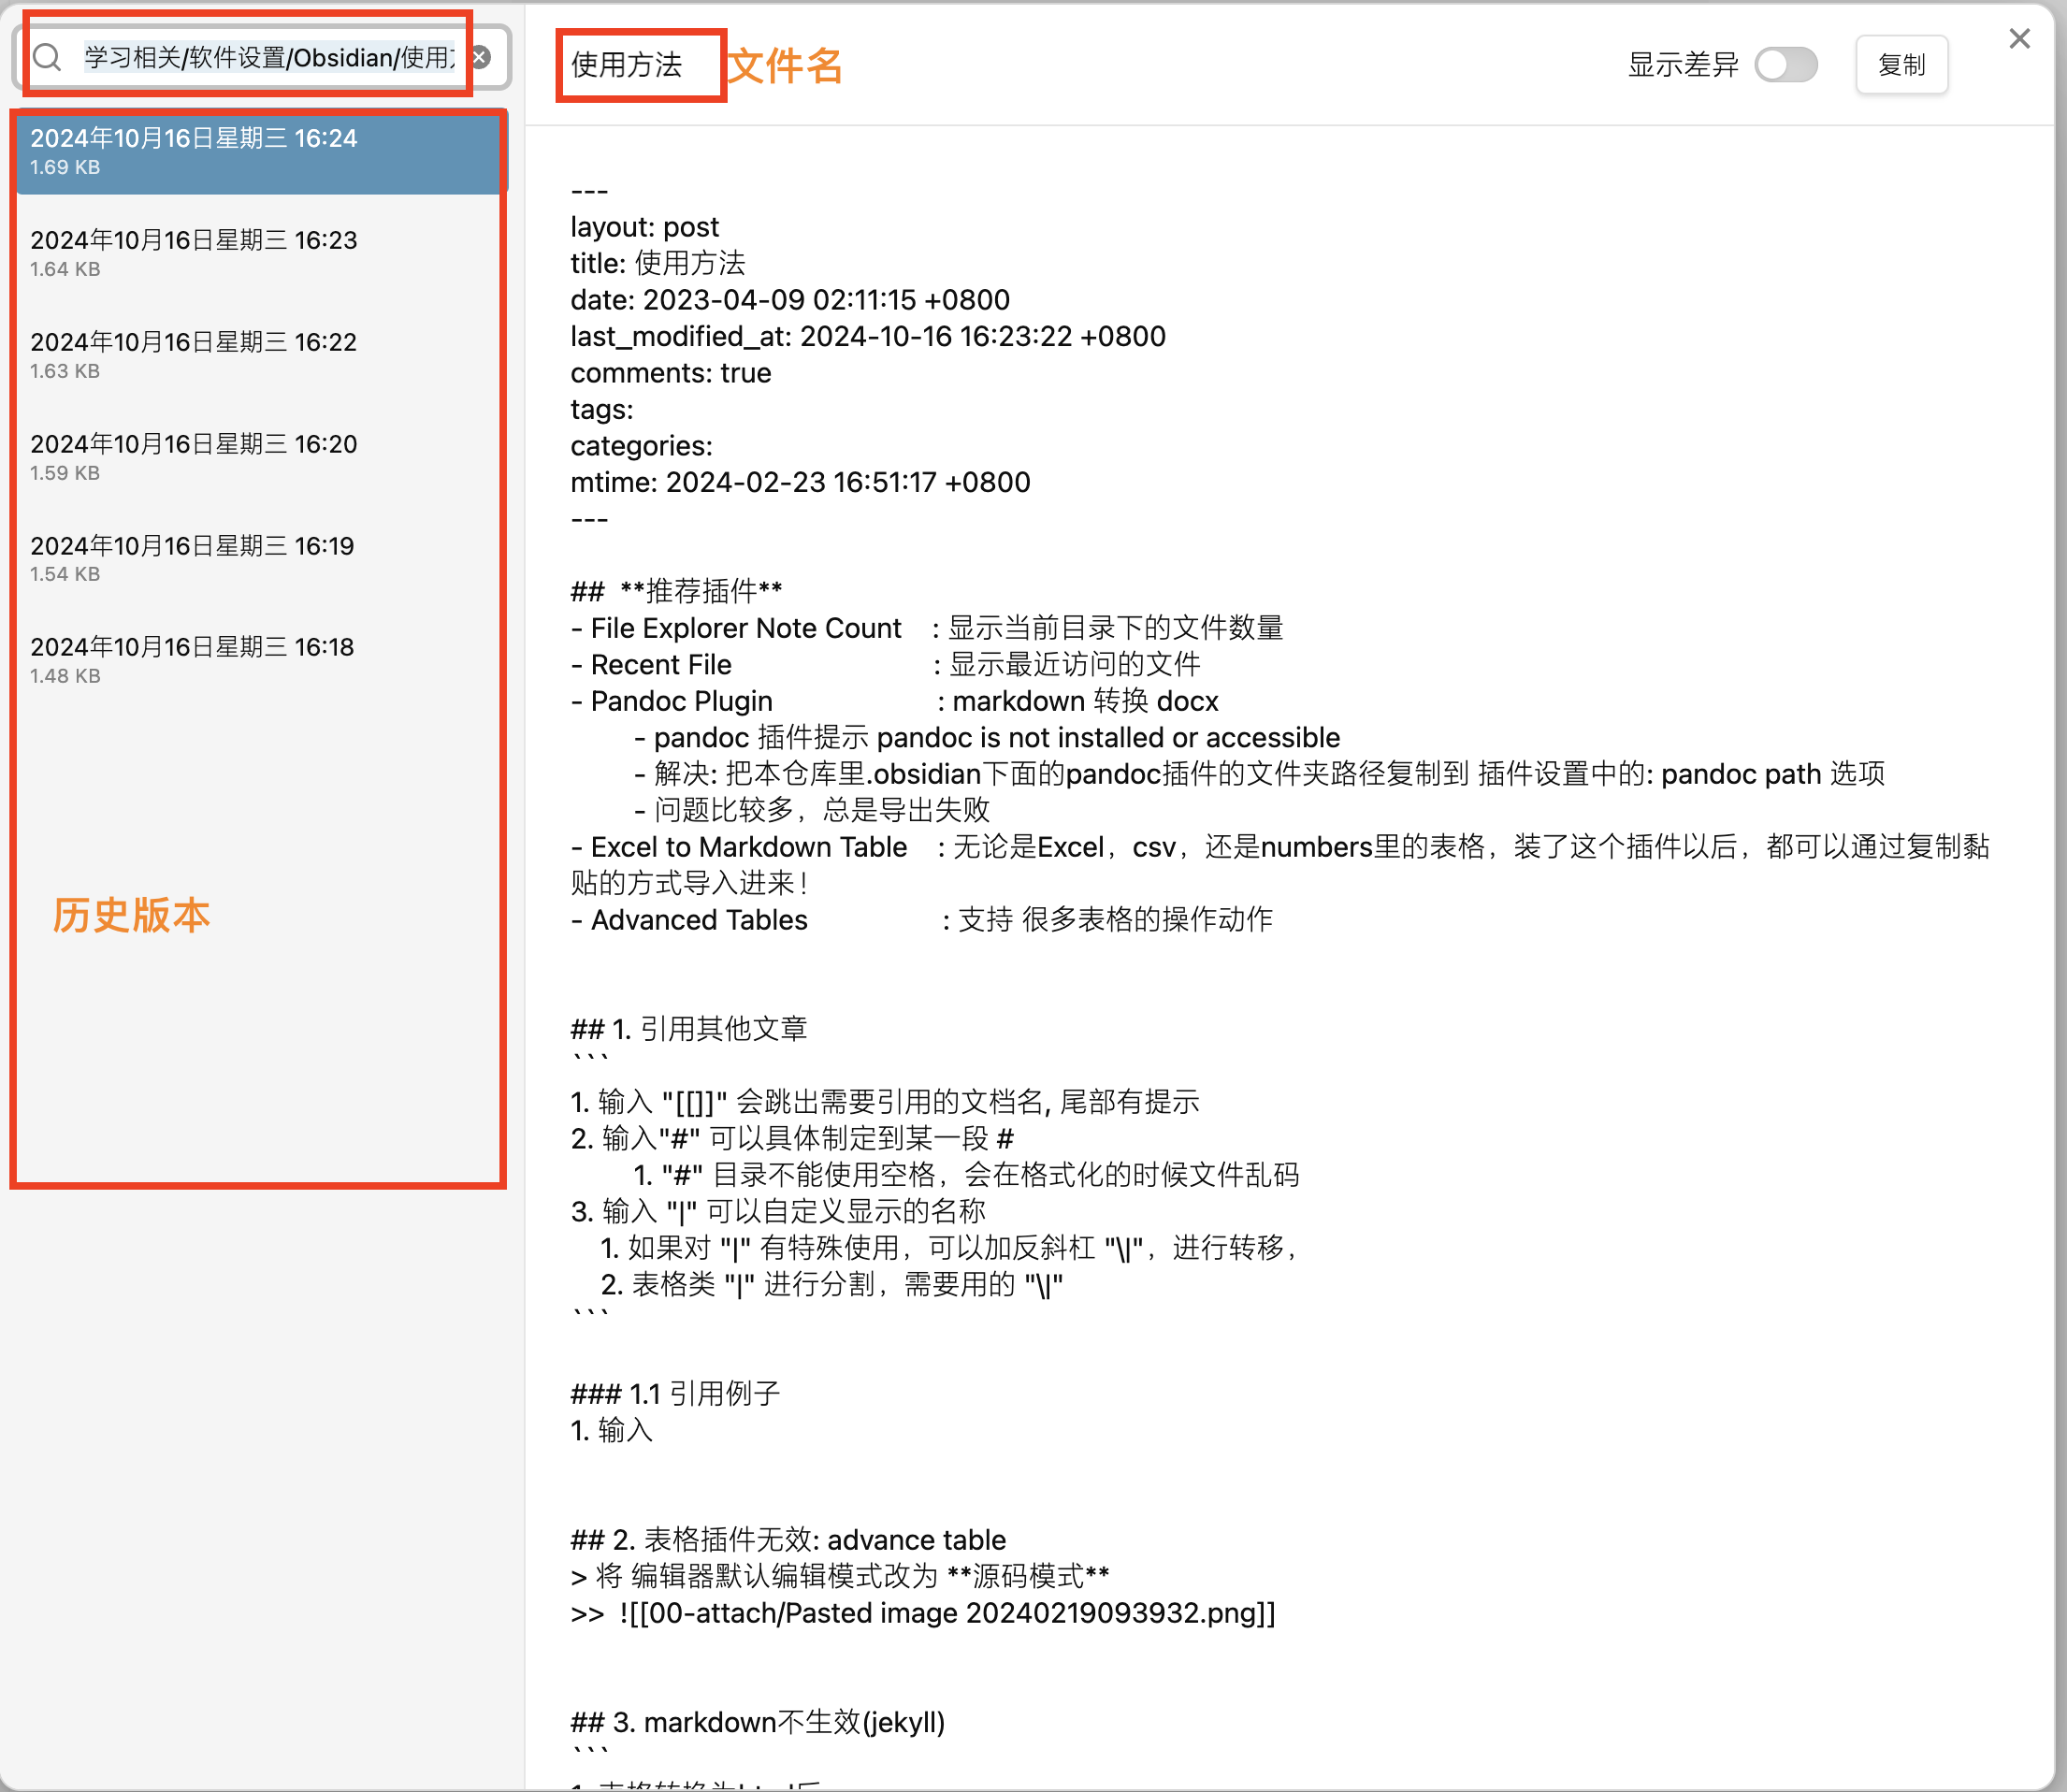Clear the search field text
Viewport: 2067px width, 1792px height.
(481, 57)
